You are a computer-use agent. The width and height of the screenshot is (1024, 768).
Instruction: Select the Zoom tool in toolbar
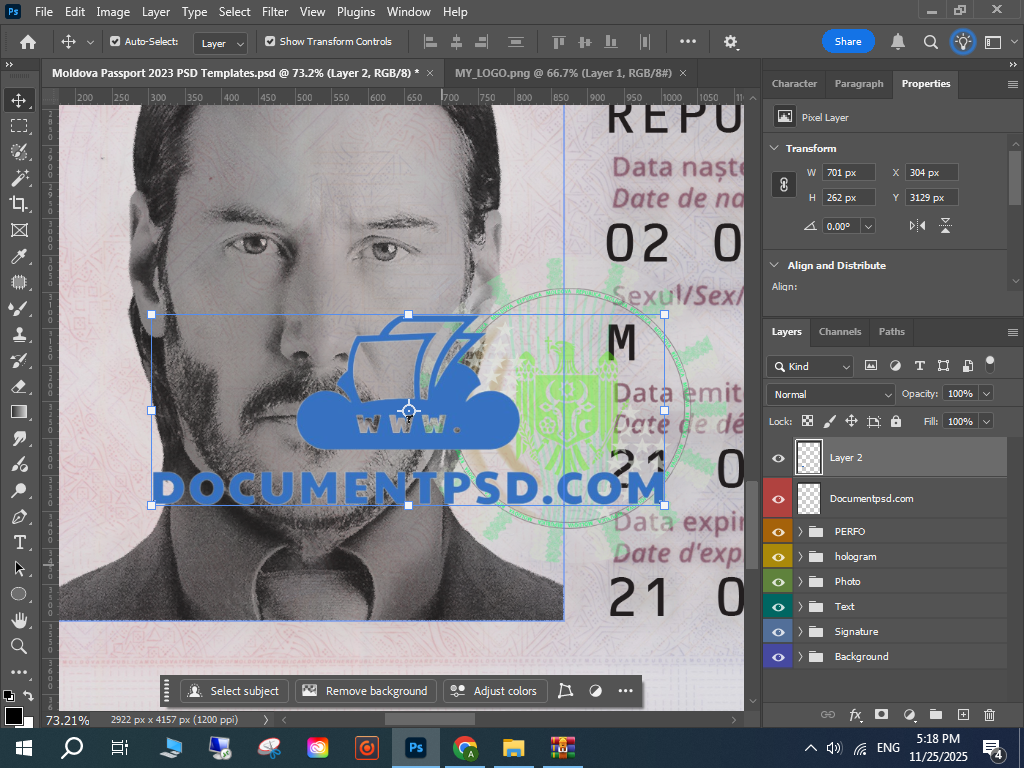click(x=18, y=646)
